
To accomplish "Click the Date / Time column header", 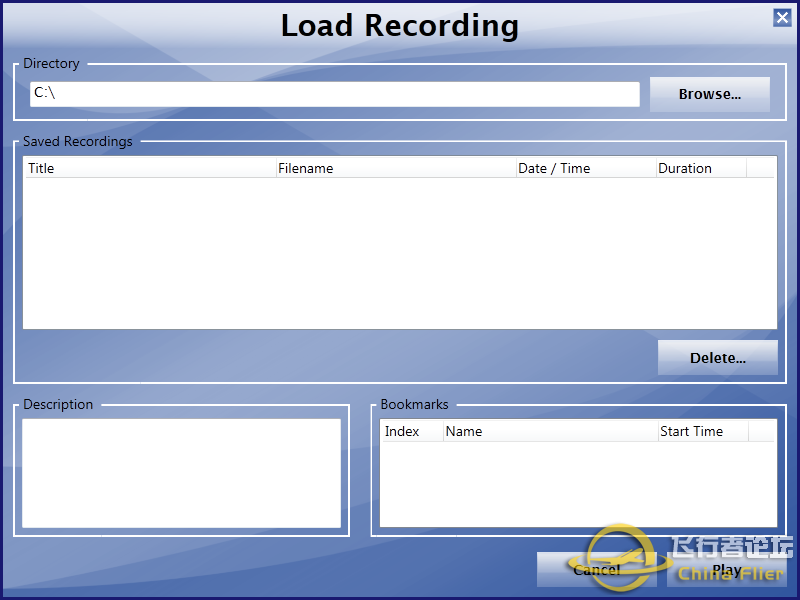I will (585, 168).
